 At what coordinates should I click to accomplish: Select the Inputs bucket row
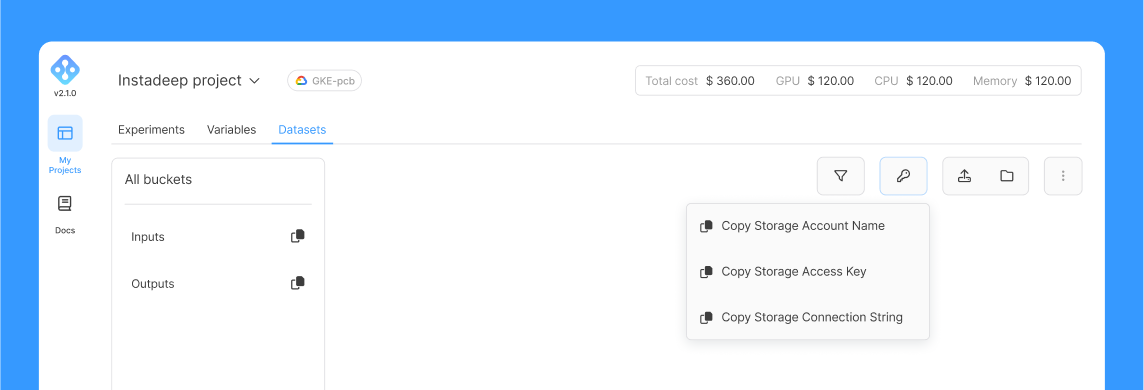(x=218, y=237)
